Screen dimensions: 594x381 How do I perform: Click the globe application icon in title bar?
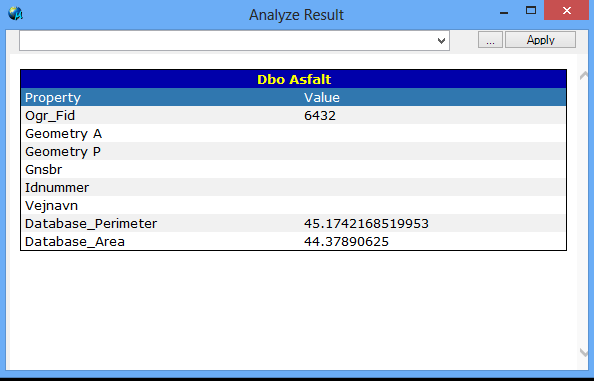[x=15, y=14]
